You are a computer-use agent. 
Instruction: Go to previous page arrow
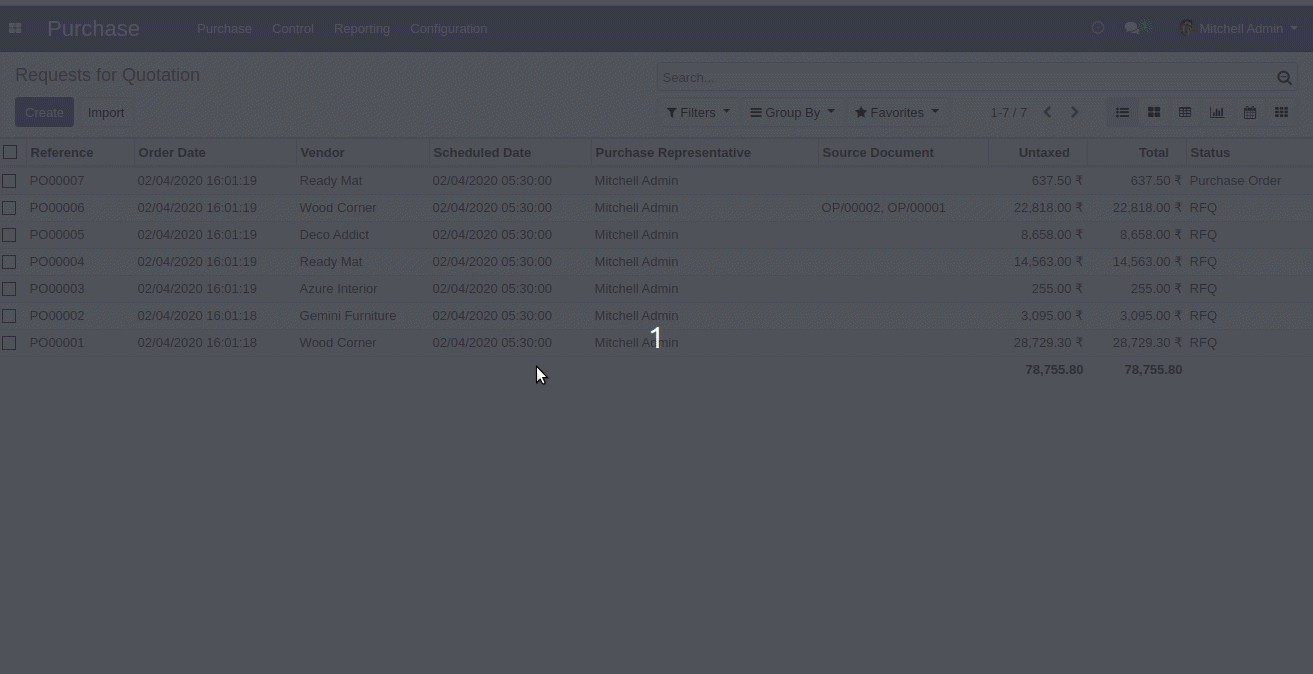click(x=1047, y=112)
